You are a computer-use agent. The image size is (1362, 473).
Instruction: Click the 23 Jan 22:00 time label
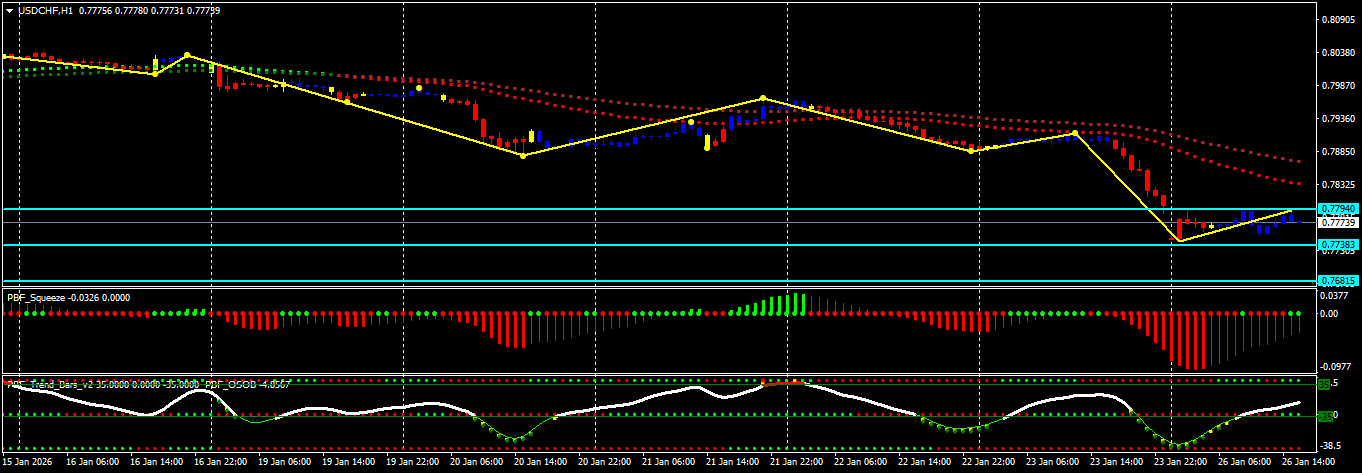(x=1180, y=463)
